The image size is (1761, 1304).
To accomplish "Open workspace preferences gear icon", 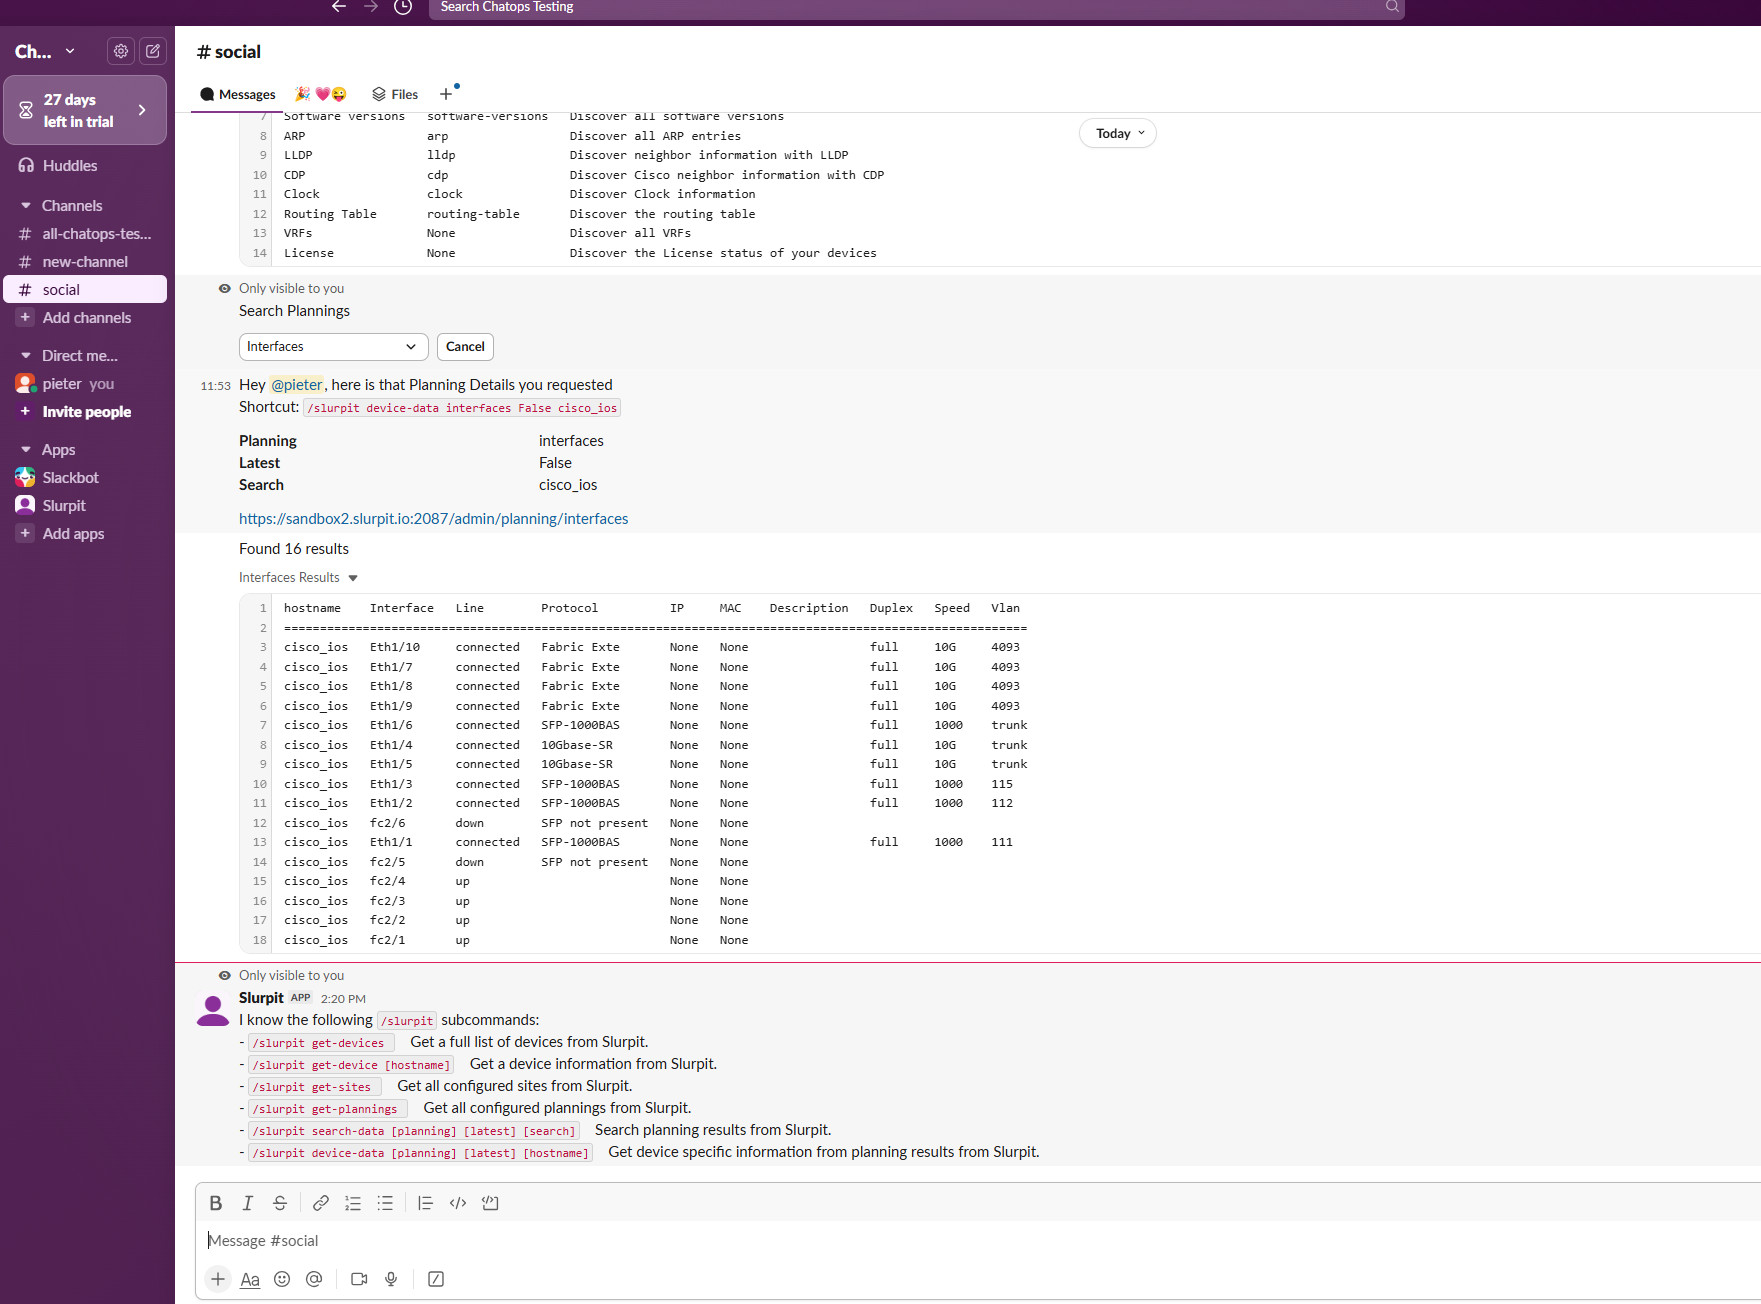I will click(121, 51).
